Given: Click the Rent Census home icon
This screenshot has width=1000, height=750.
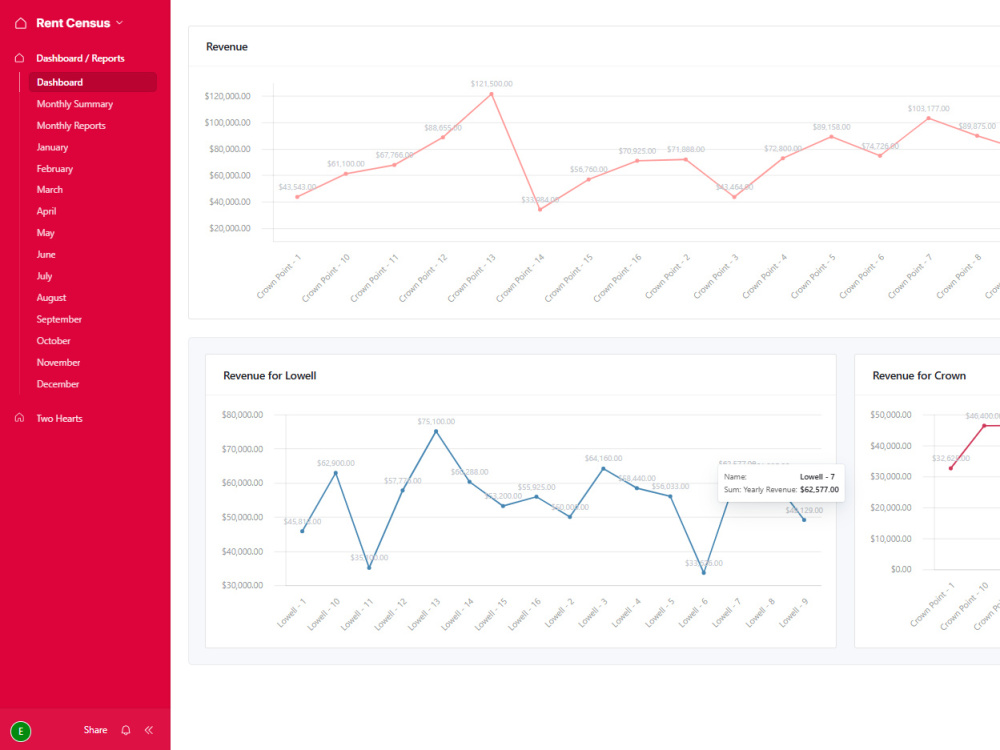Looking at the screenshot, I should tap(20, 23).
